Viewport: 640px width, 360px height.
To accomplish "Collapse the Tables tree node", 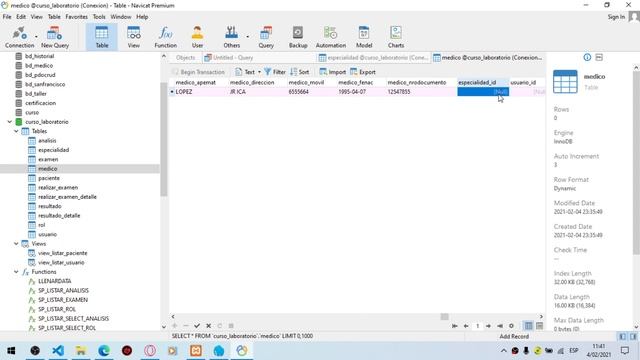I will pyautogui.click(x=16, y=131).
